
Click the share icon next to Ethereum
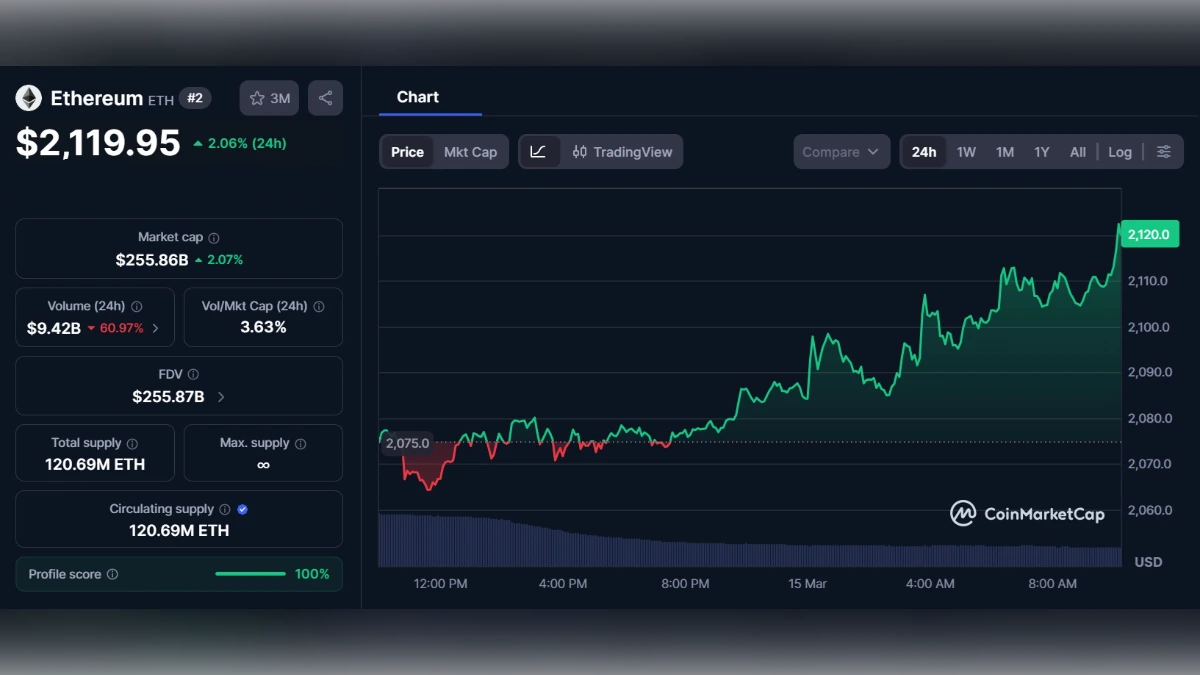click(x=325, y=97)
